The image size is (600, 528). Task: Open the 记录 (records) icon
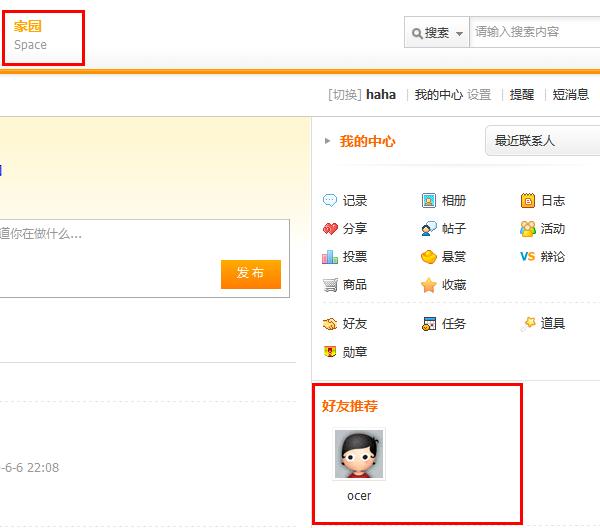tap(330, 201)
